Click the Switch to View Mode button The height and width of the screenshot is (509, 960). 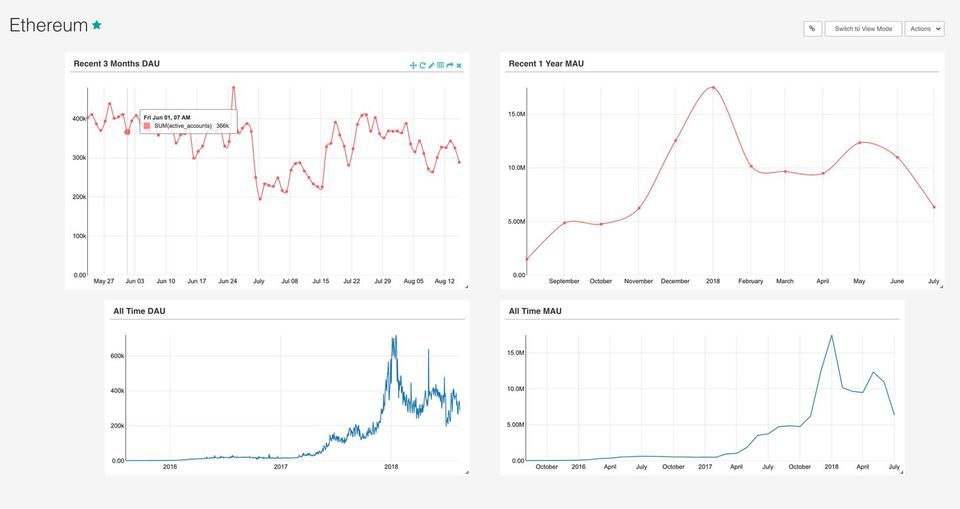pos(863,29)
